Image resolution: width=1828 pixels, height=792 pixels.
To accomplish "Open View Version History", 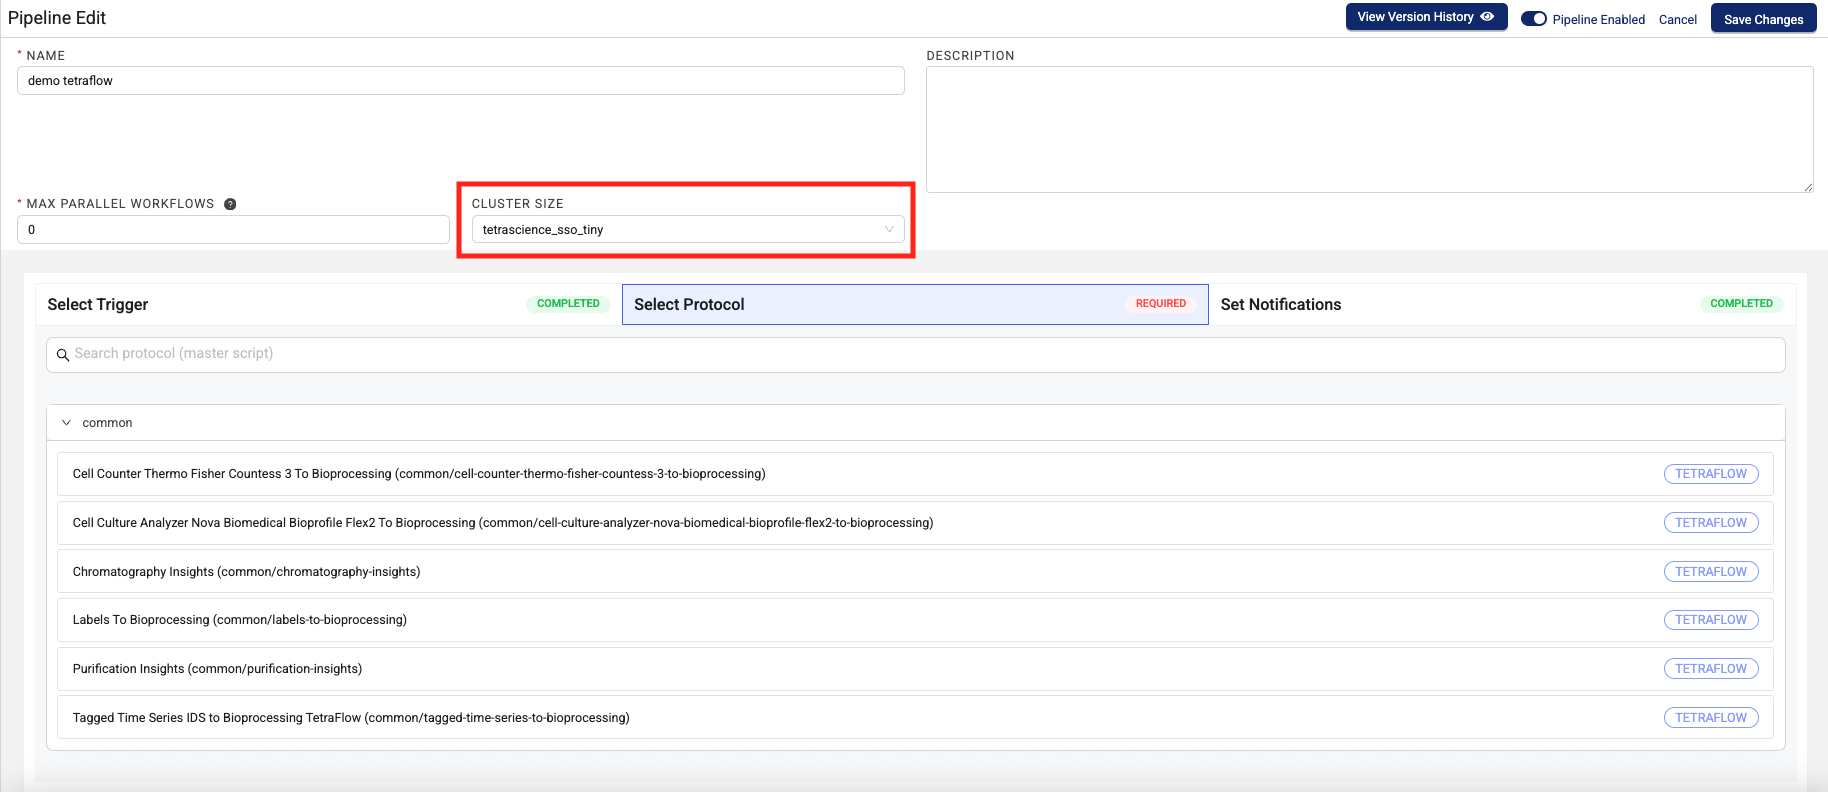I will pos(1426,17).
